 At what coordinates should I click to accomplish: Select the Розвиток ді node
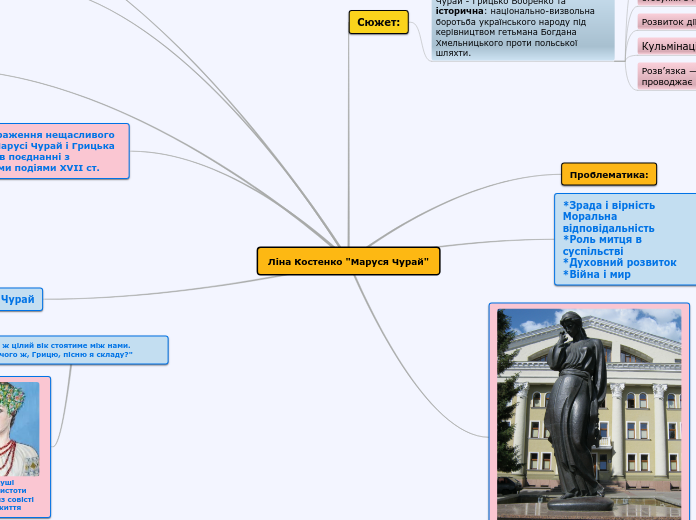coord(667,22)
